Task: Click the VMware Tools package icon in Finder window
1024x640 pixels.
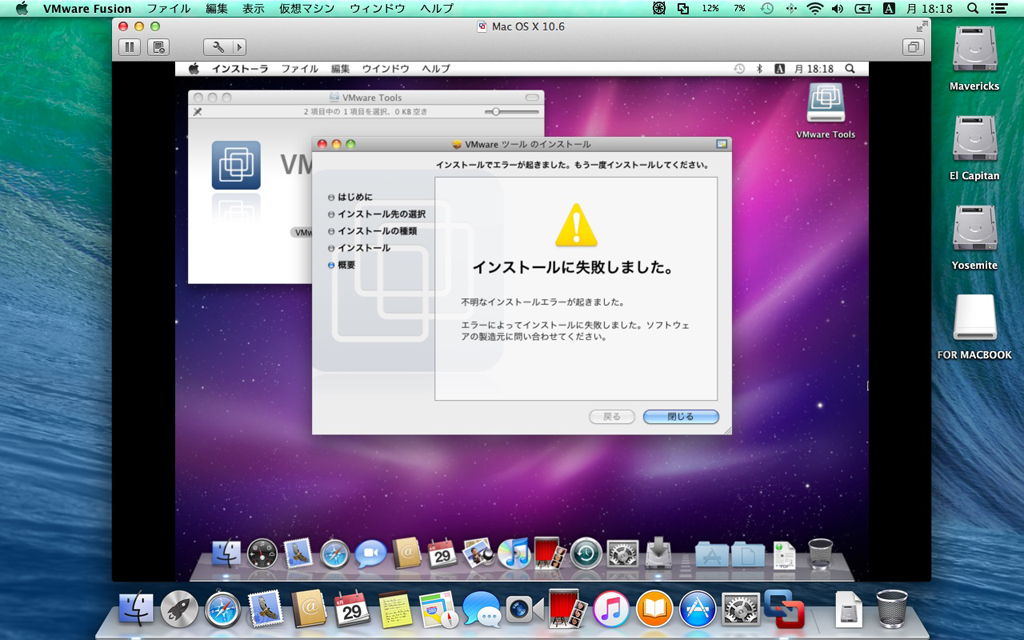Action: coord(236,165)
